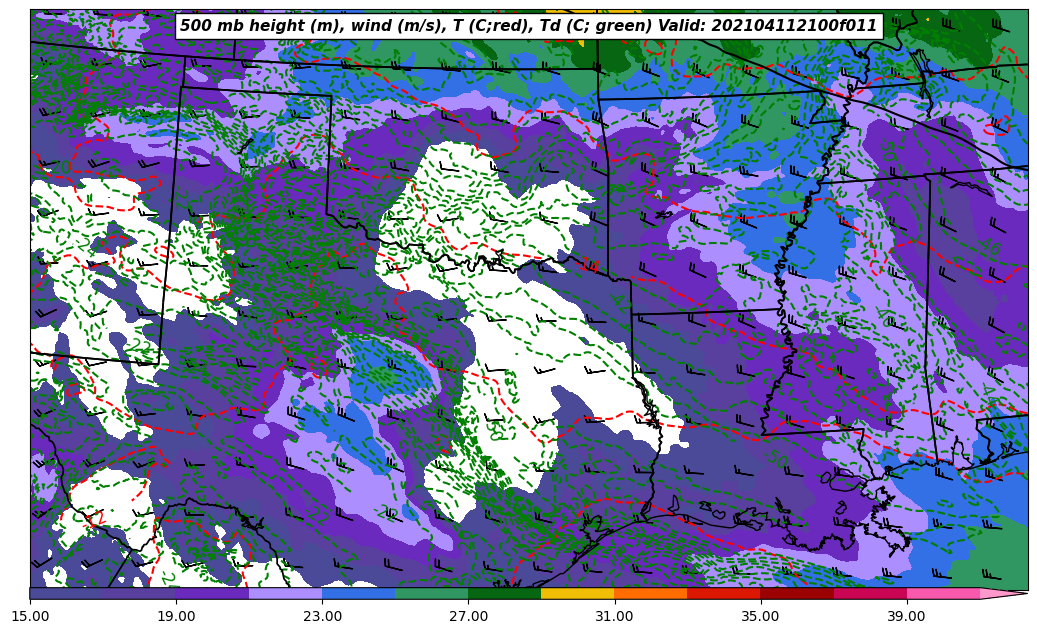Image resolution: width=1037 pixels, height=633 pixels.
Task: Click the 19.00 colorbar tick label
Action: pyautogui.click(x=176, y=617)
